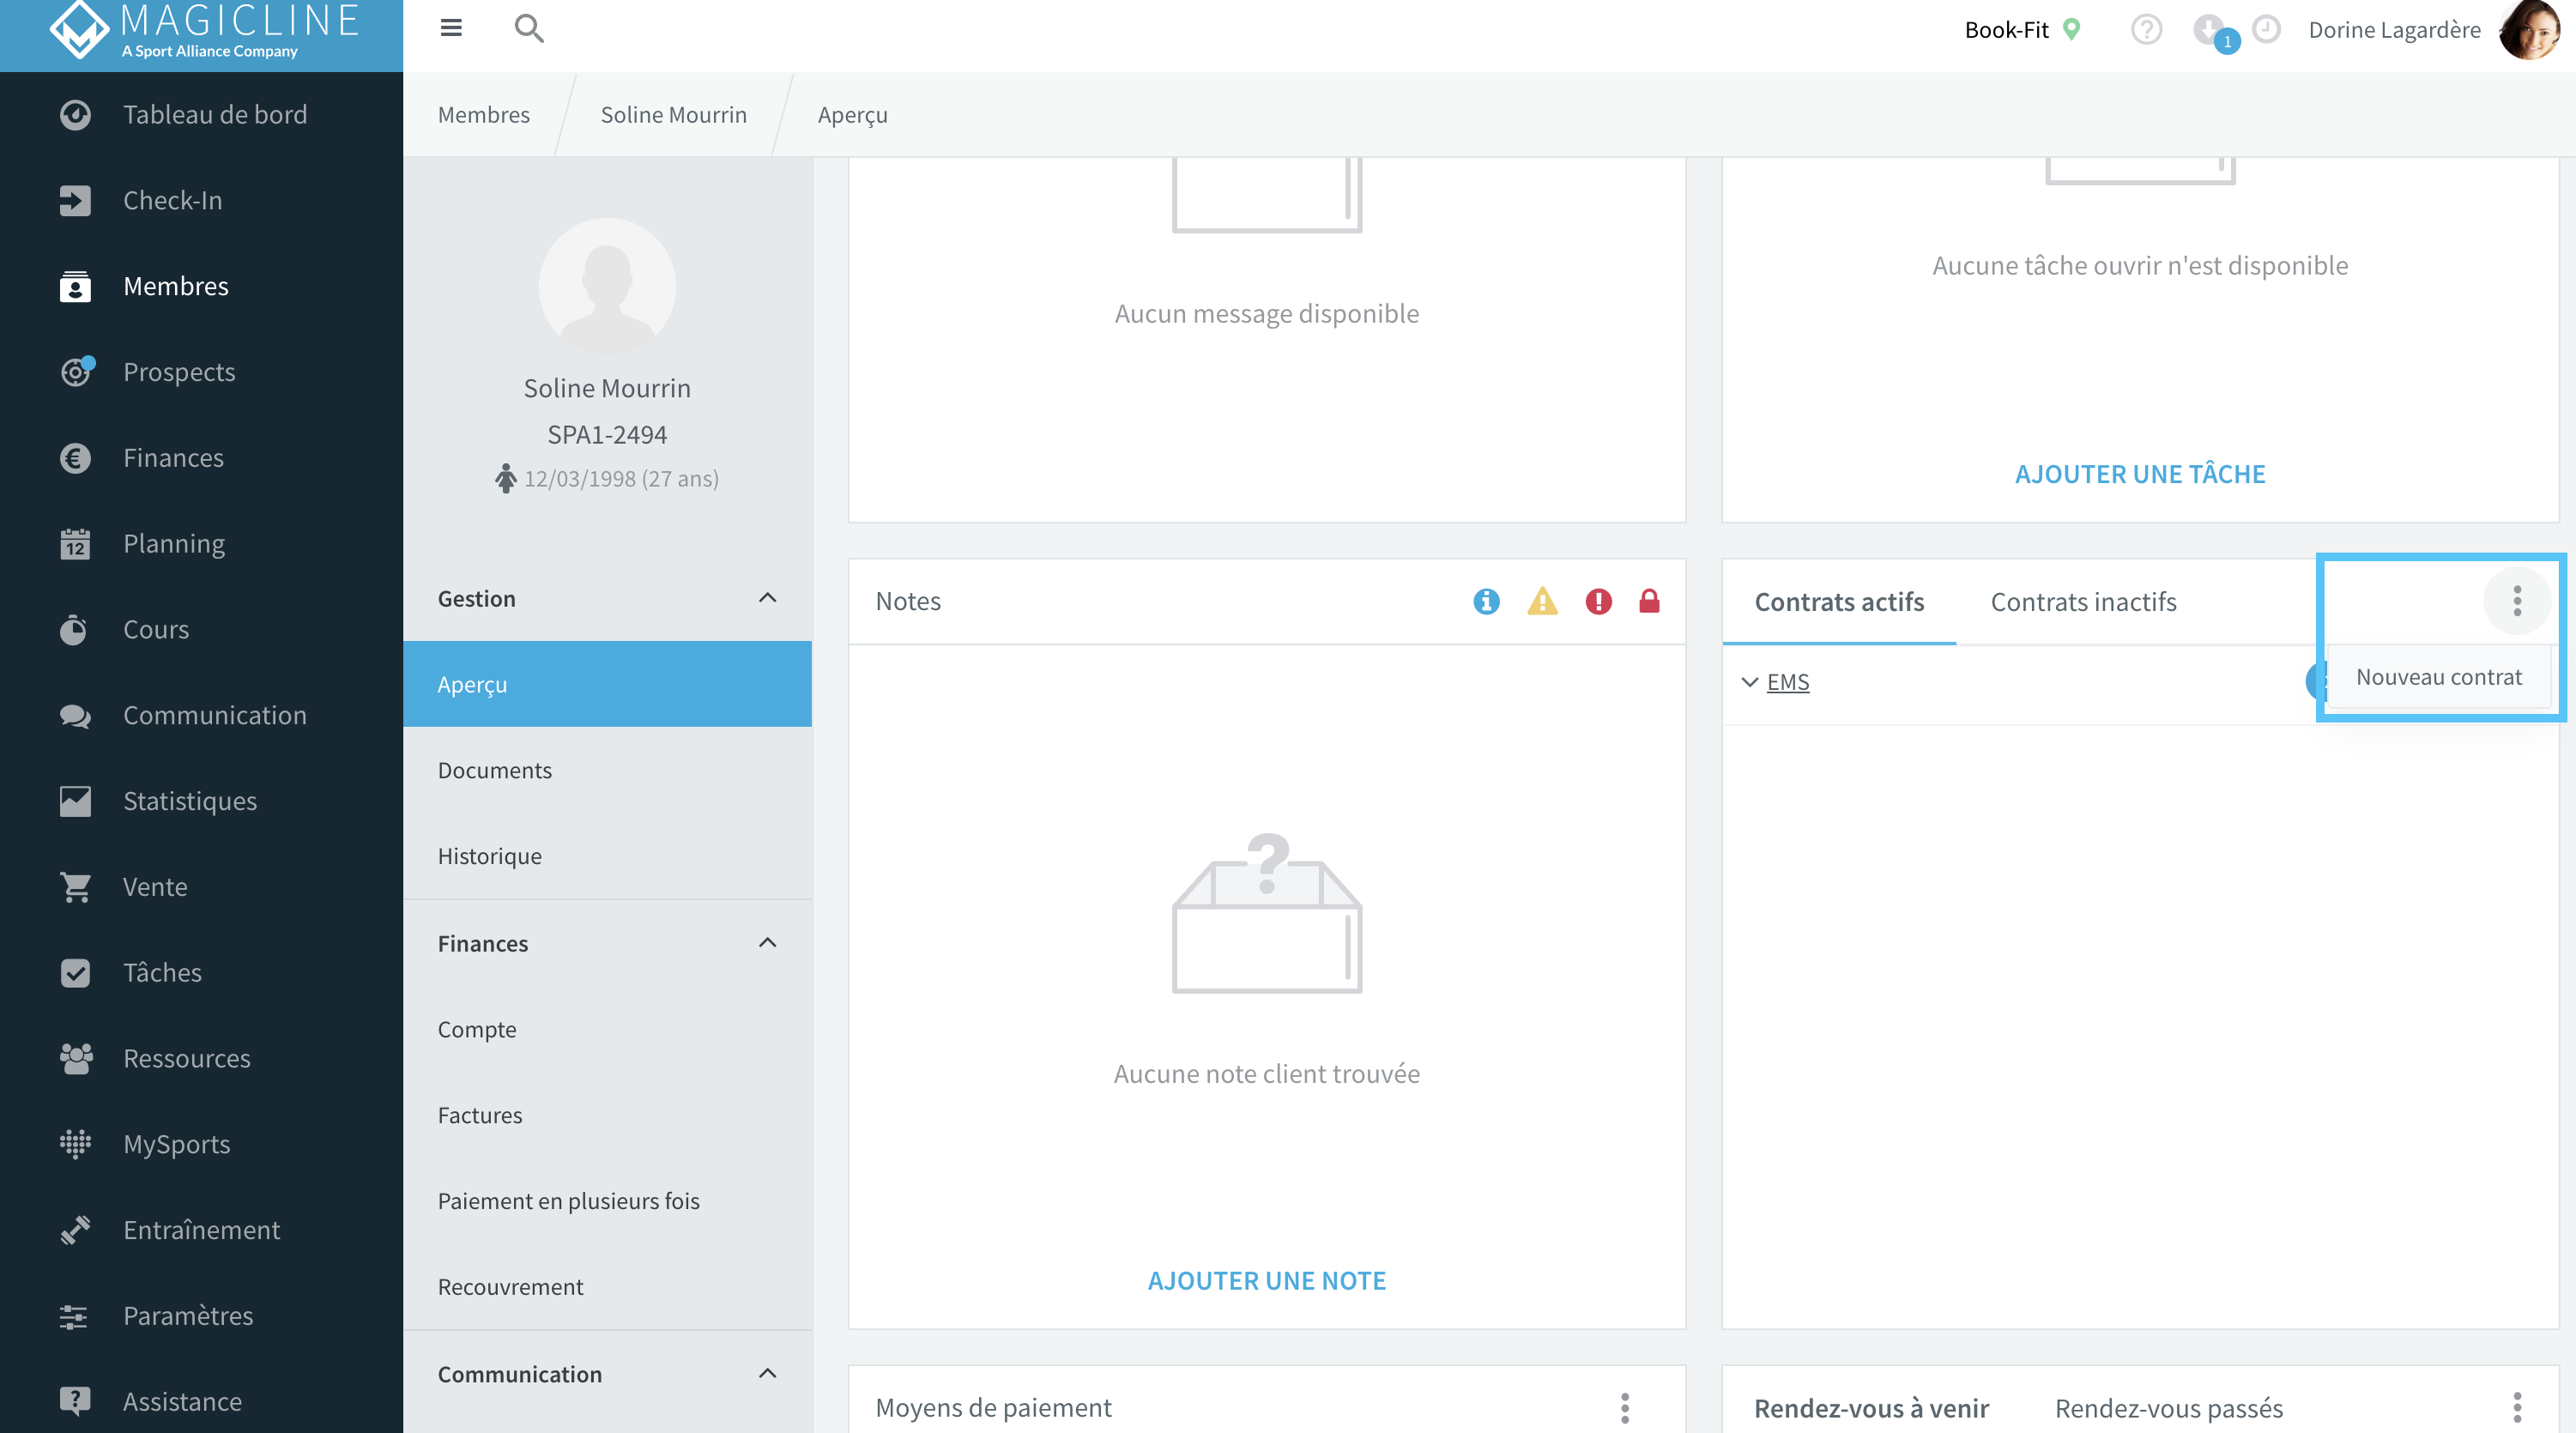Open the clock history icon
Viewport: 2576px width, 1433px height.
coord(2266,29)
